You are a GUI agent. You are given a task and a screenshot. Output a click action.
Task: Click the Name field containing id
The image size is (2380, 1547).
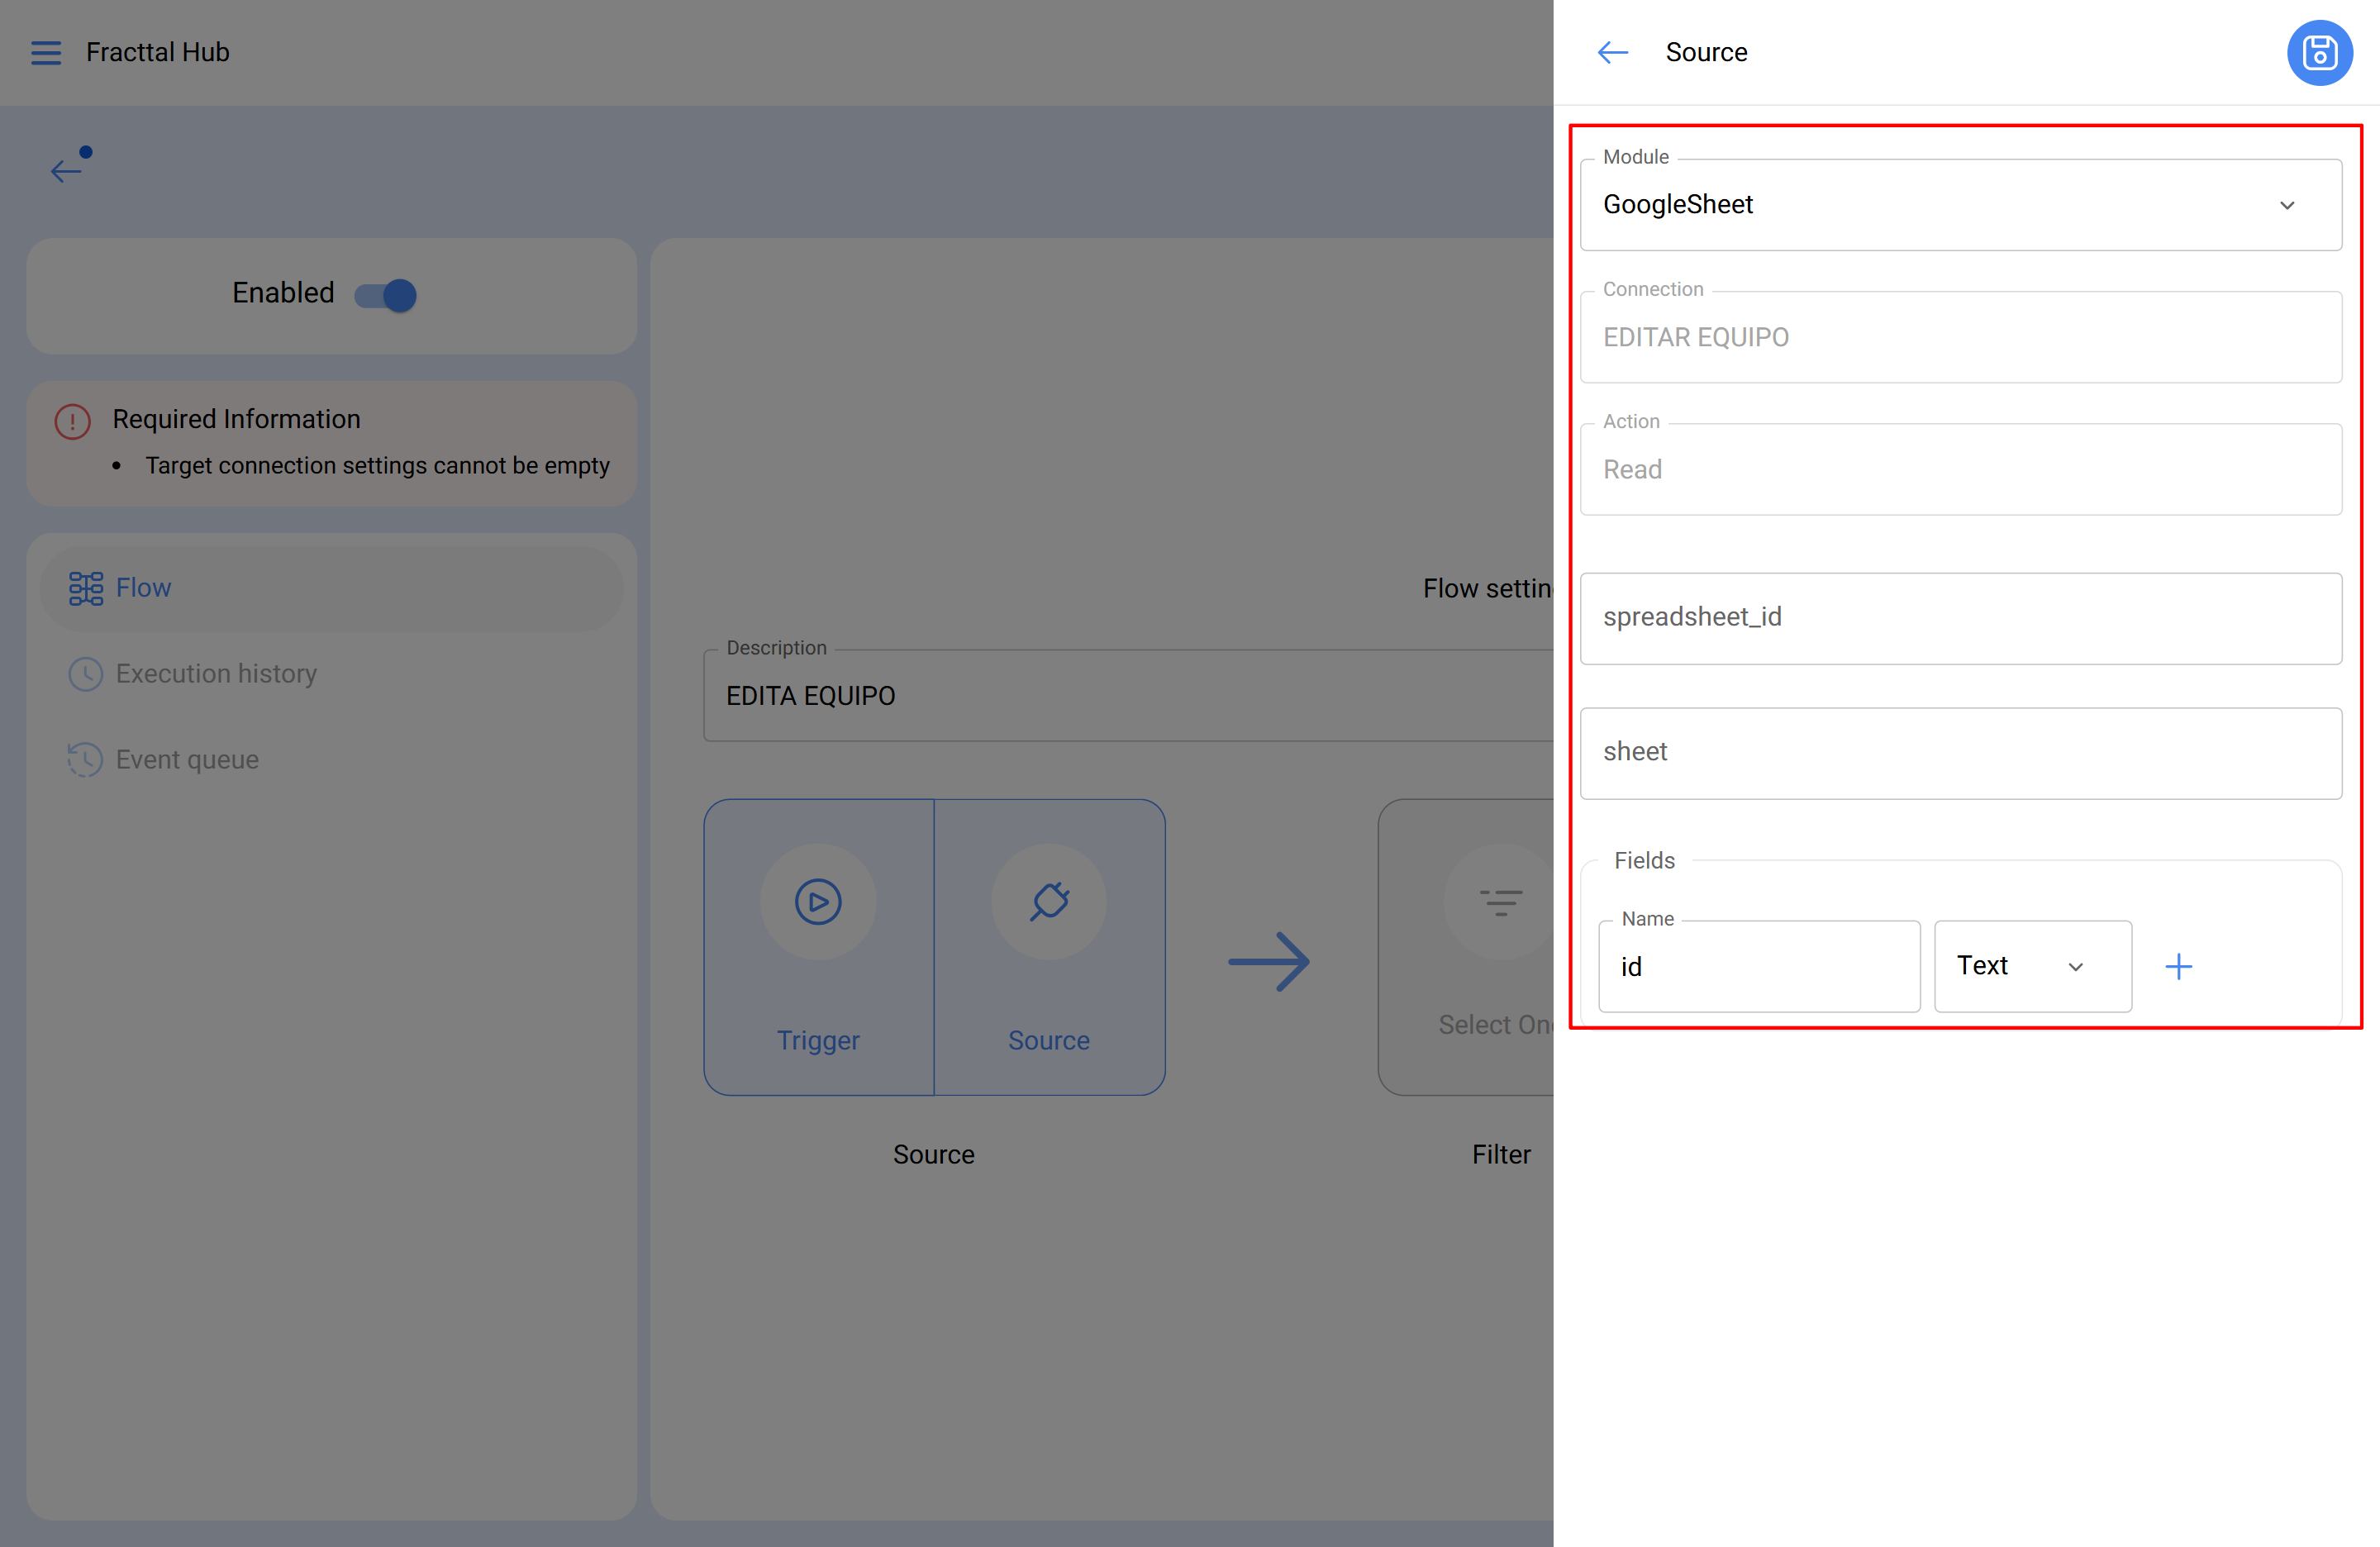(x=1758, y=967)
